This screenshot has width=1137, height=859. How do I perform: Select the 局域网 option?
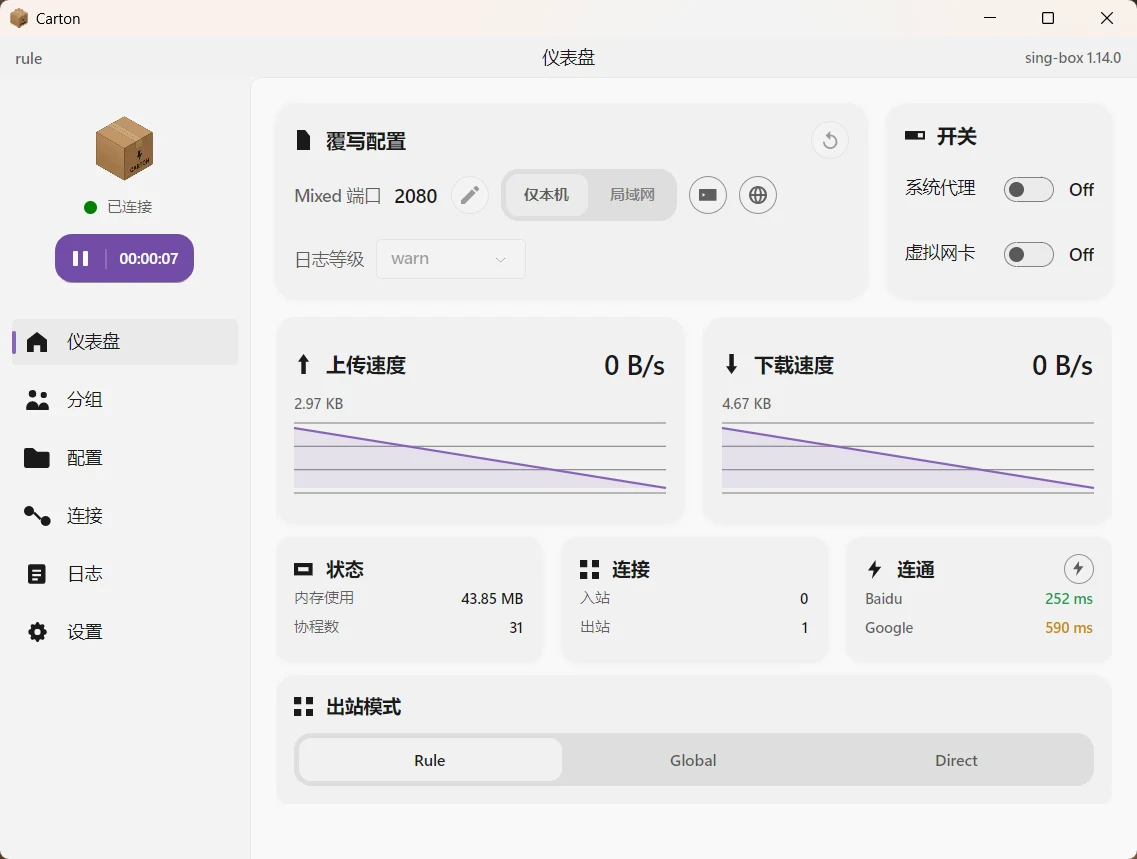[x=632, y=195]
